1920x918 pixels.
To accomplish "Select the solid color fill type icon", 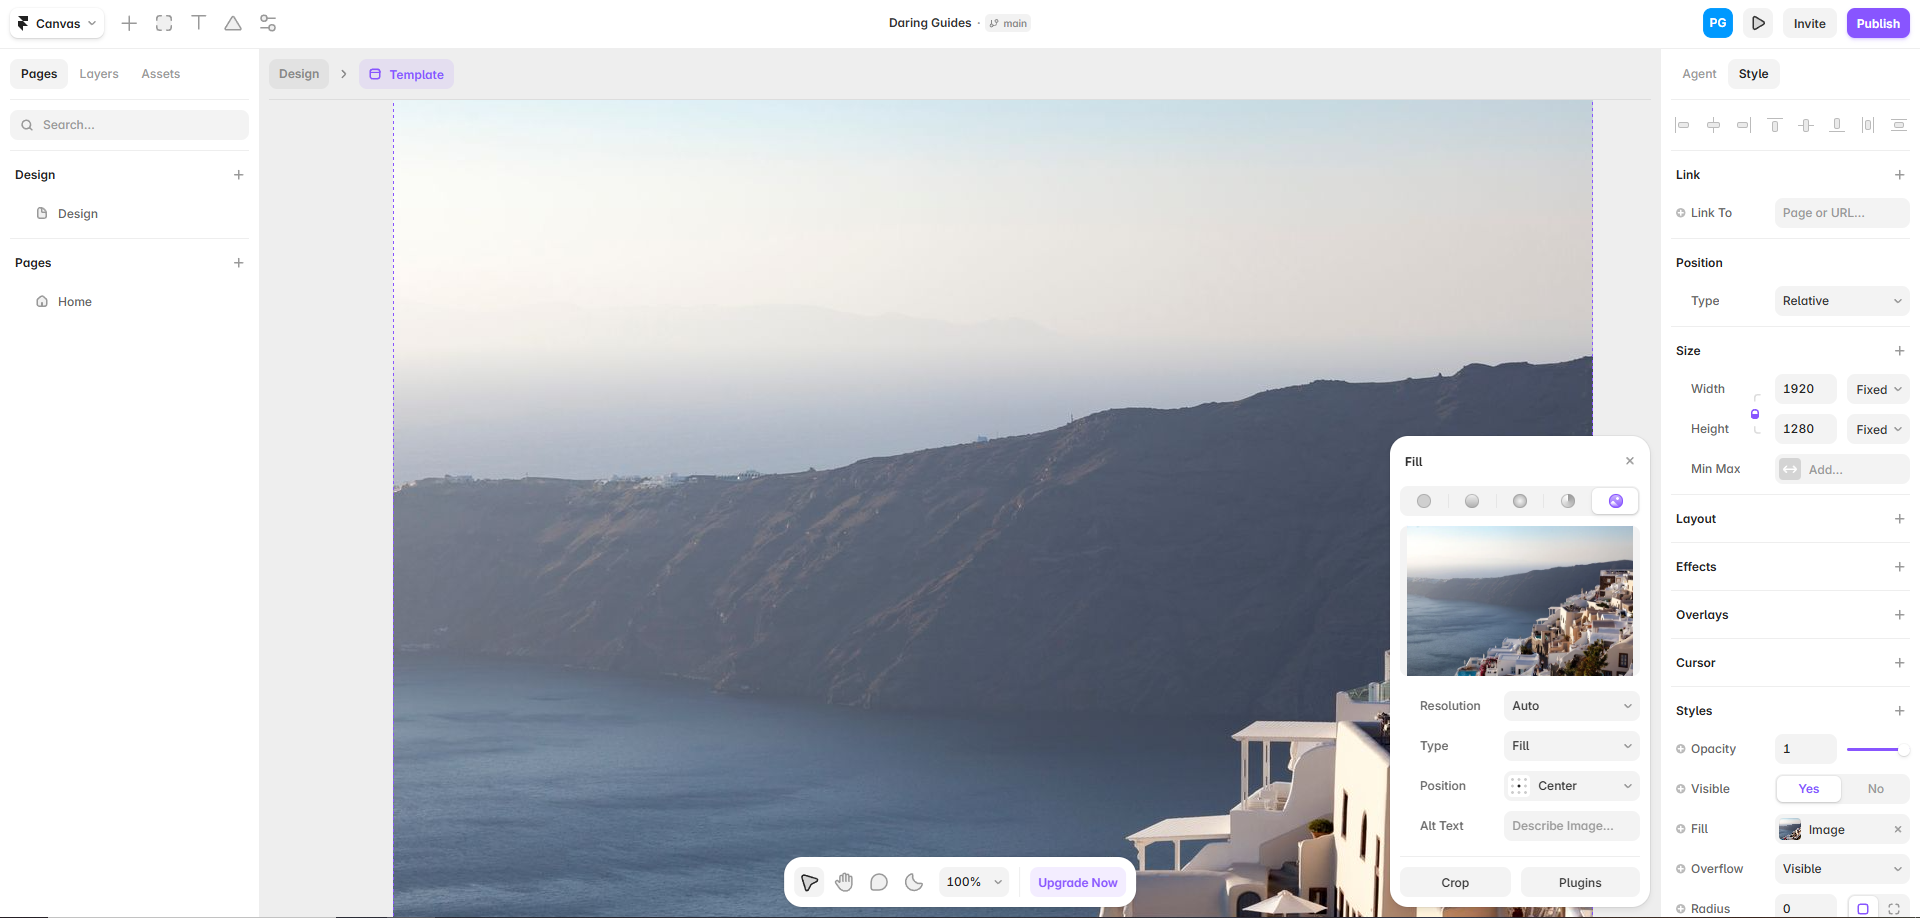I will click(x=1424, y=501).
